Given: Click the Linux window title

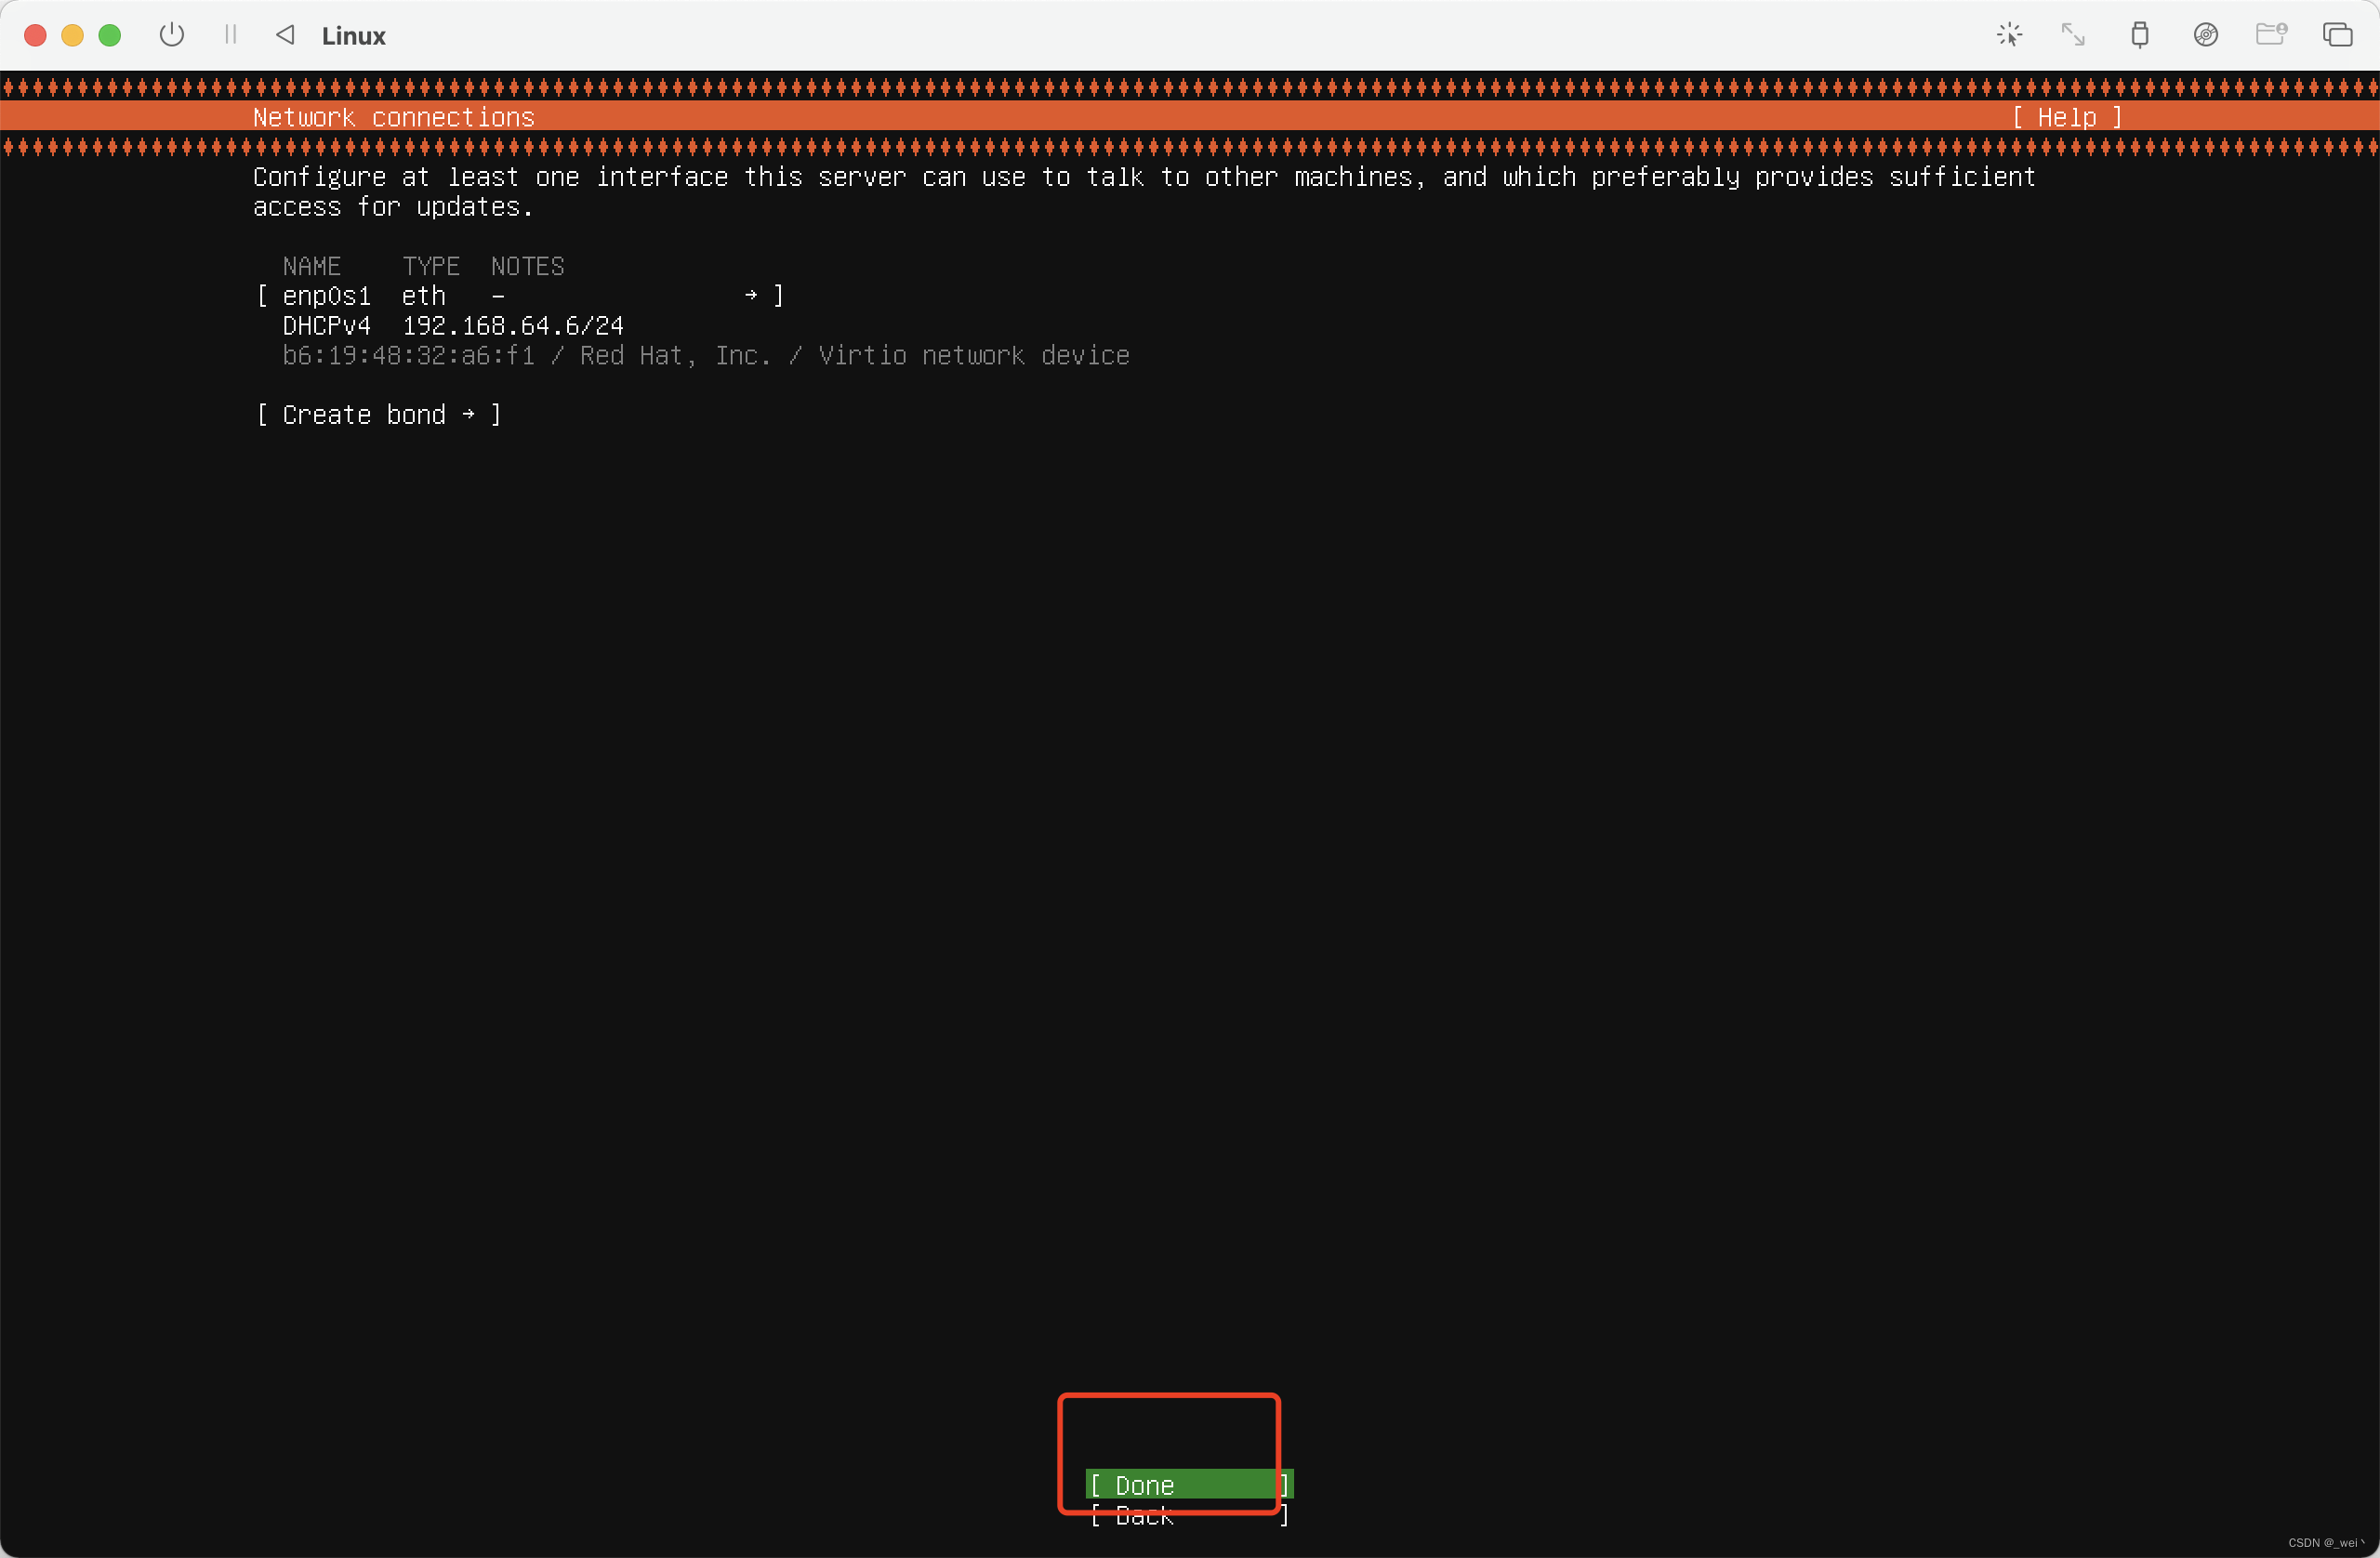Looking at the screenshot, I should click(353, 36).
